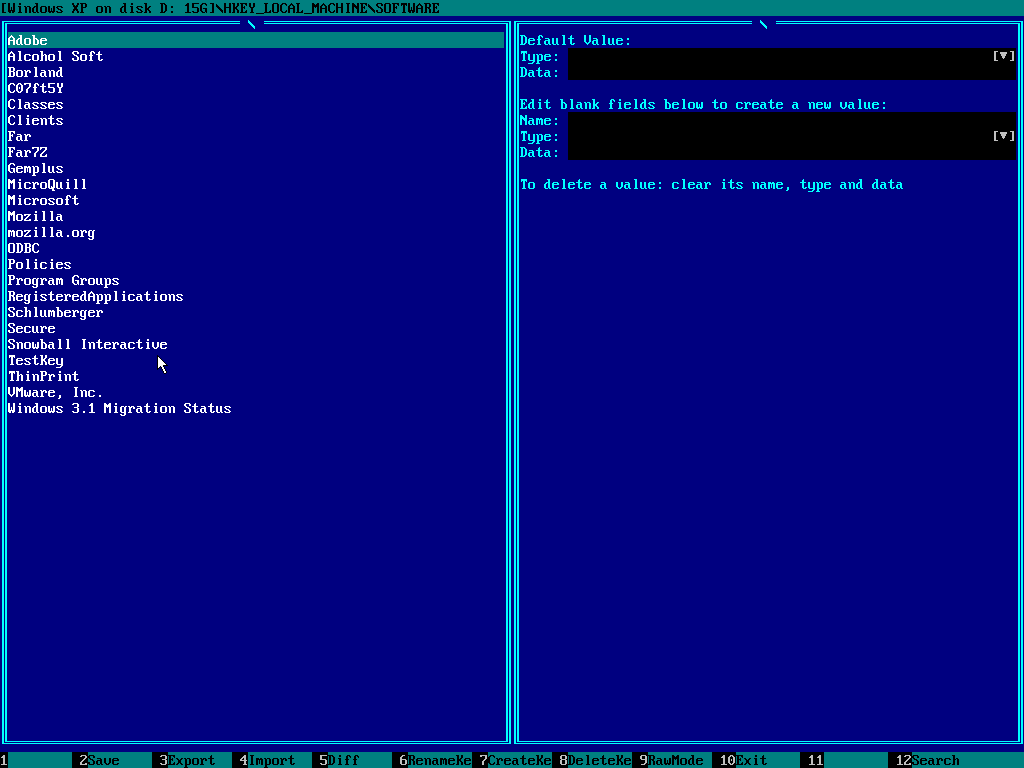Image resolution: width=1024 pixels, height=768 pixels.
Task: Open the Default Value Type dropdown
Action: [x=1002, y=56]
